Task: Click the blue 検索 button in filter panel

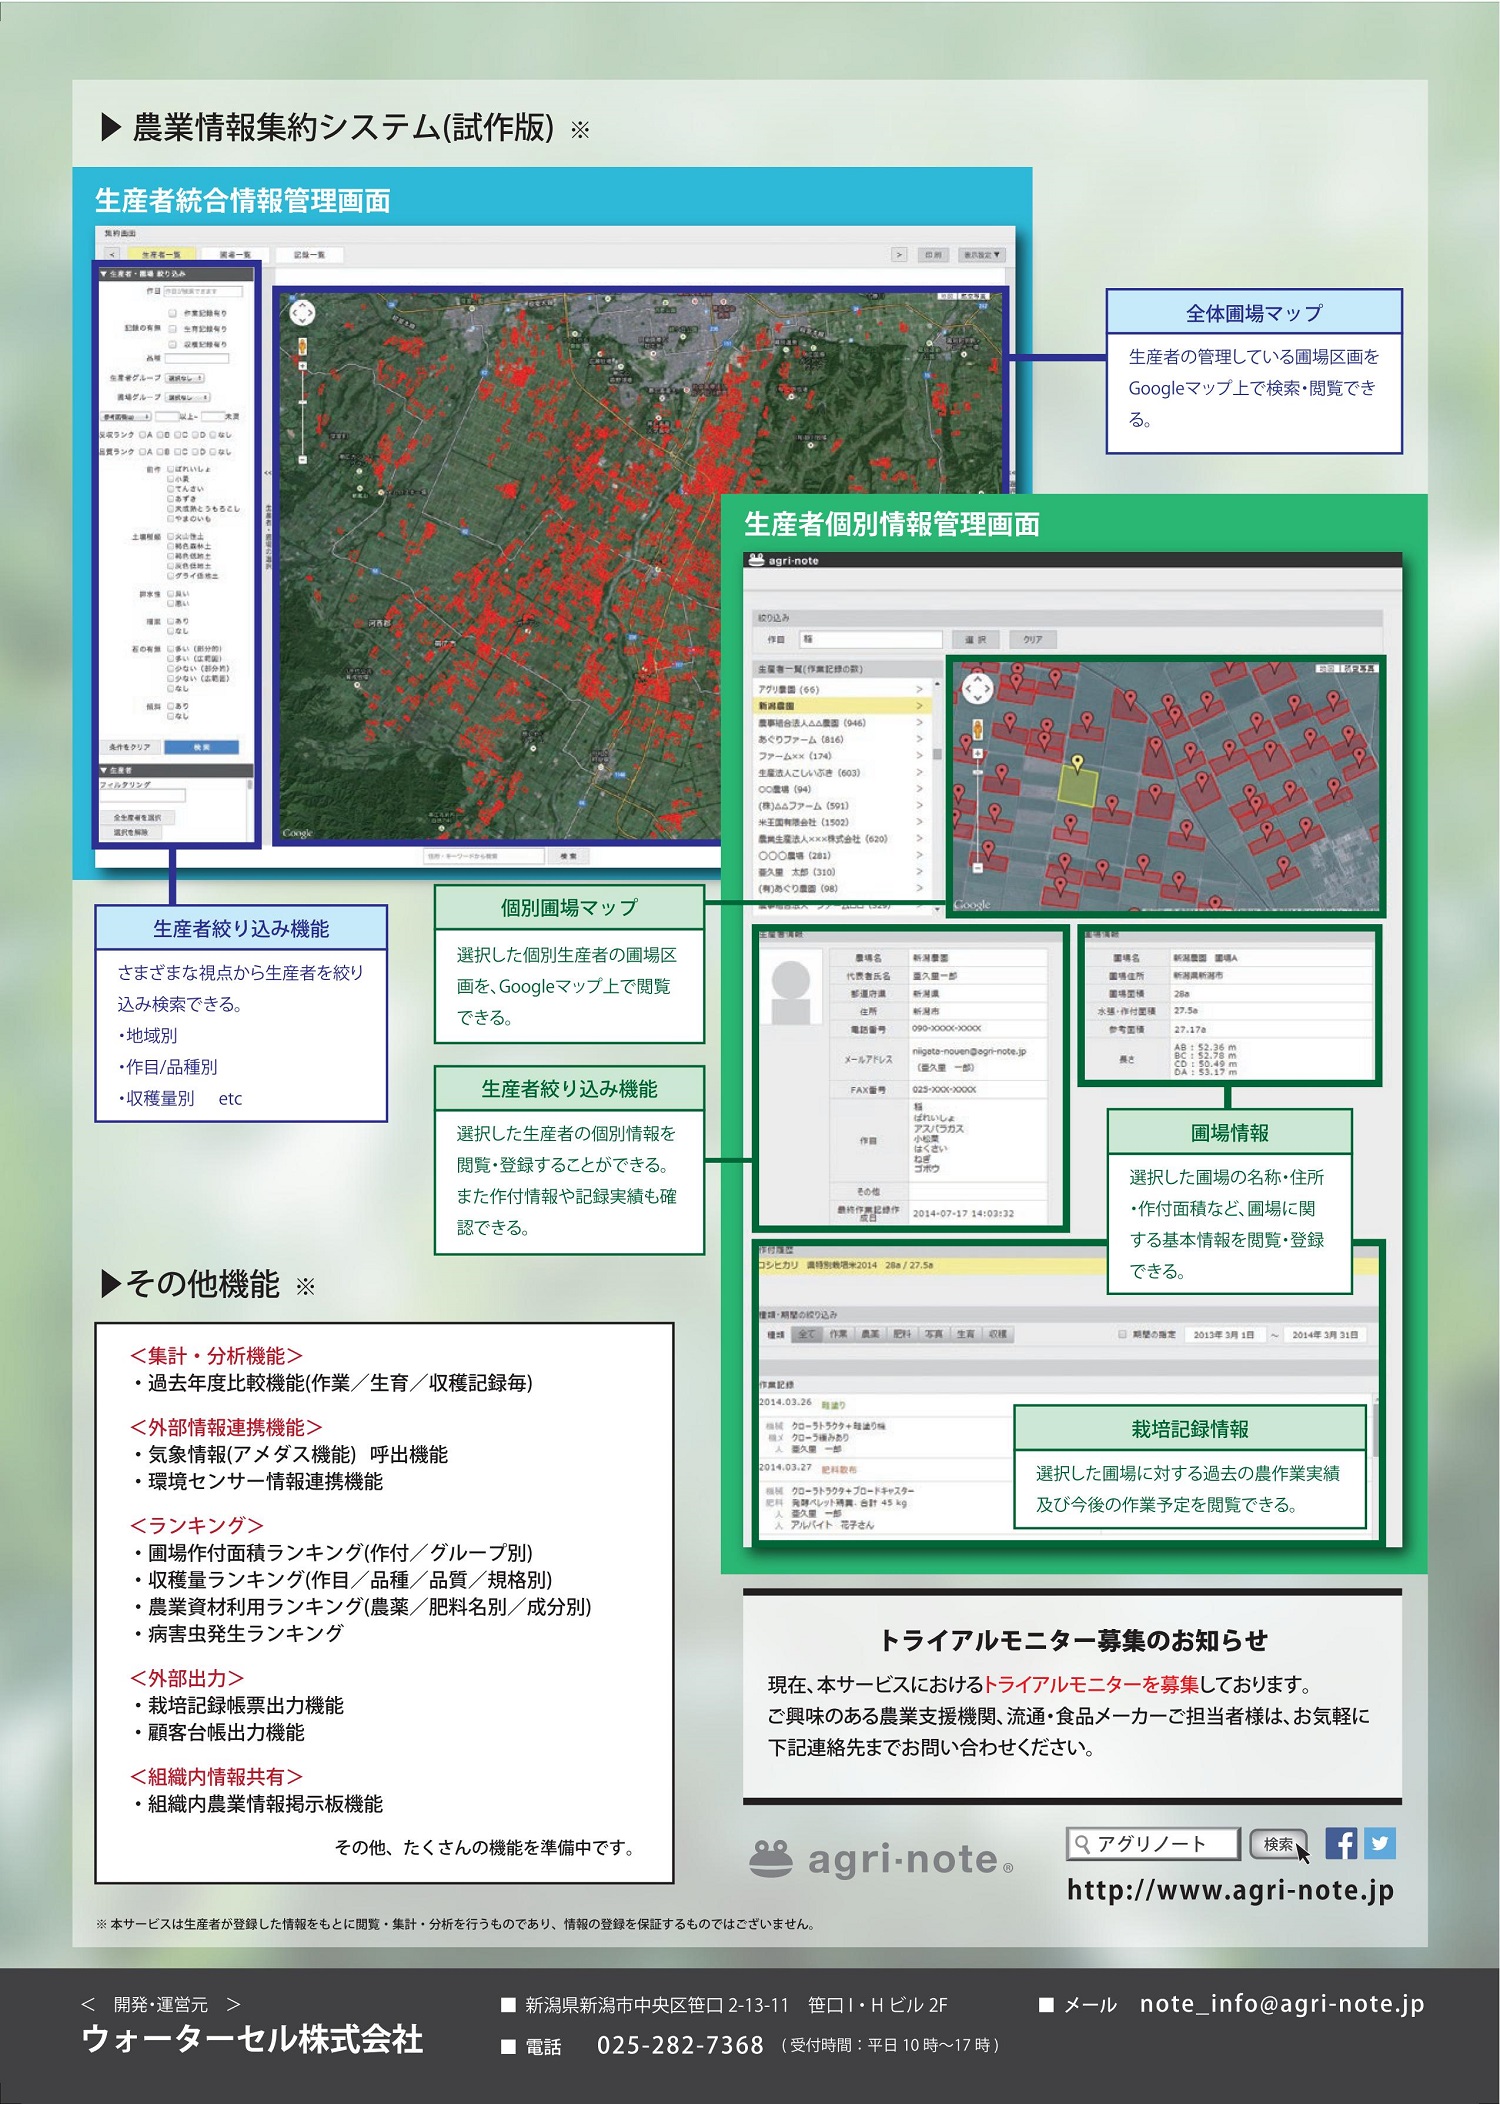Action: coord(202,747)
